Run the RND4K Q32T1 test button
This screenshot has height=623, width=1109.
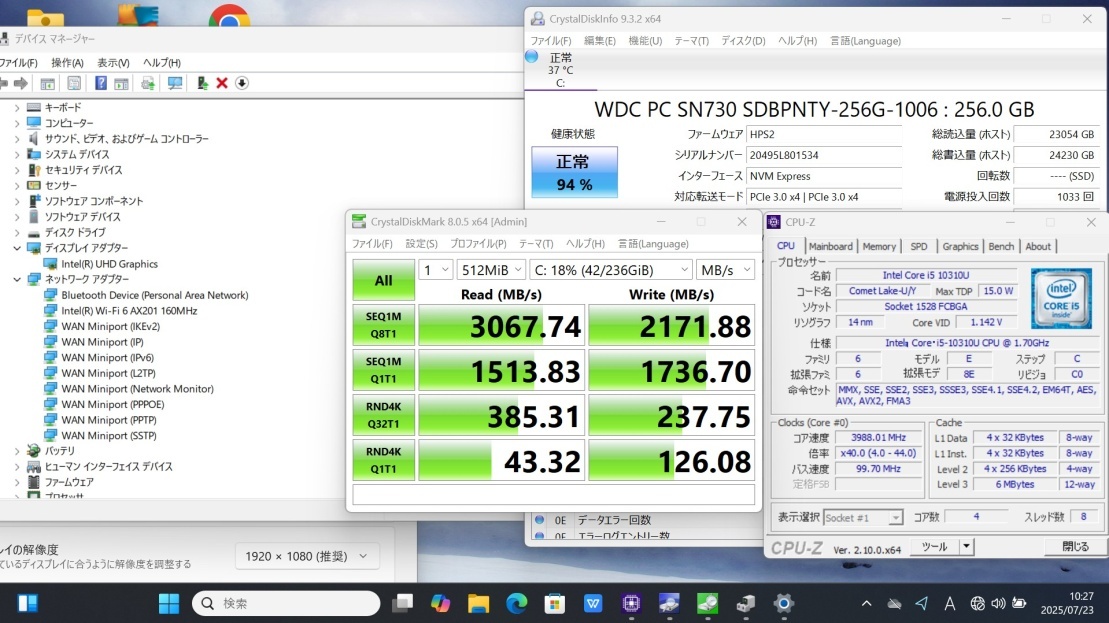383,415
